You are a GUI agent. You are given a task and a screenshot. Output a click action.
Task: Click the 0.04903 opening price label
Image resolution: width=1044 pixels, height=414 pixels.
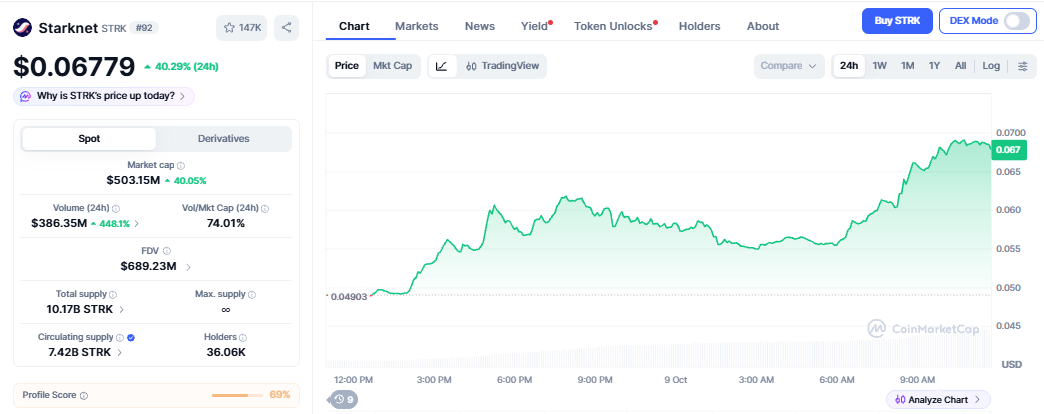click(349, 296)
